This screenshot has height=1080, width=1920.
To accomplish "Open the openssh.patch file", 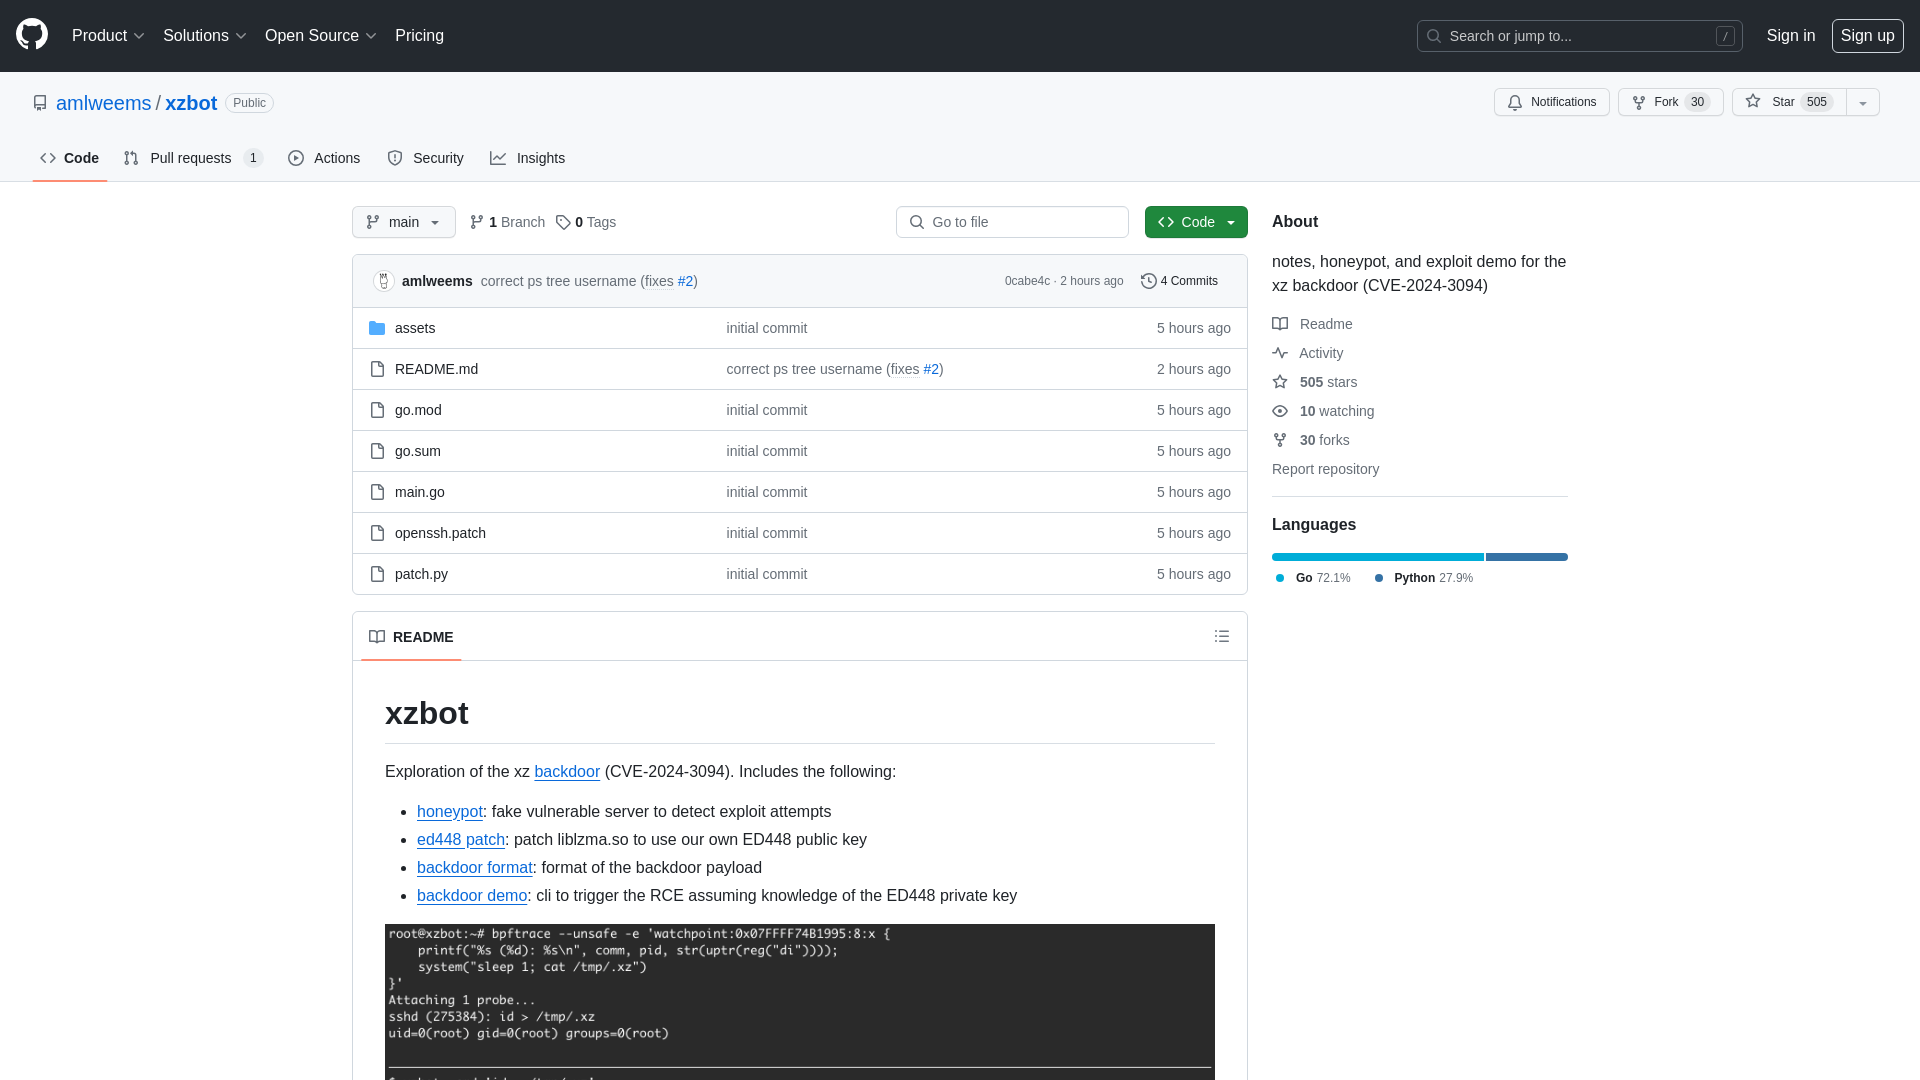I will point(440,533).
